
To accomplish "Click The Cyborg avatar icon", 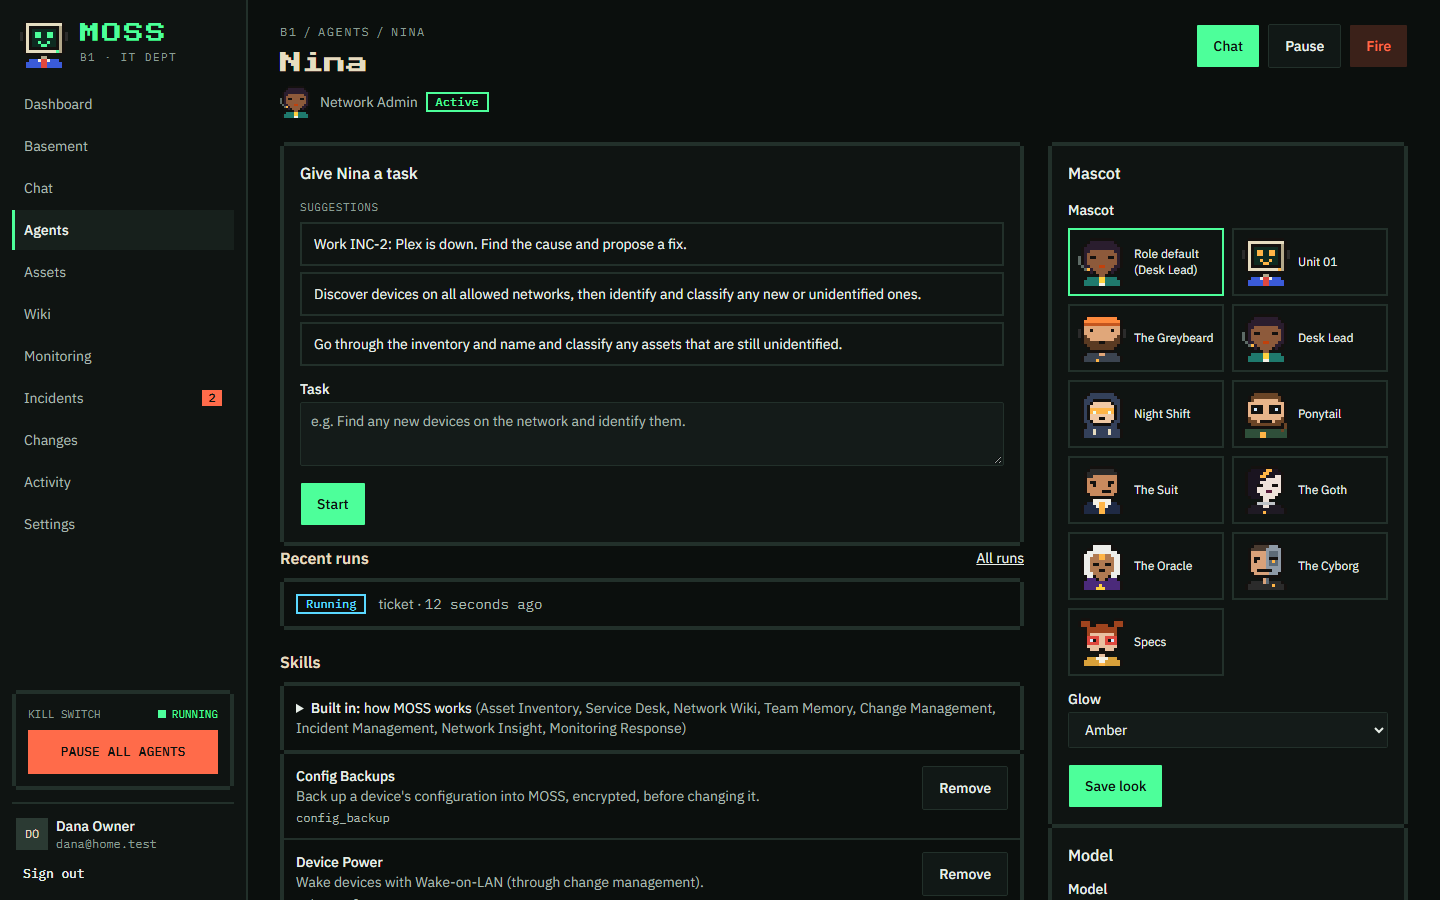I will click(1266, 566).
